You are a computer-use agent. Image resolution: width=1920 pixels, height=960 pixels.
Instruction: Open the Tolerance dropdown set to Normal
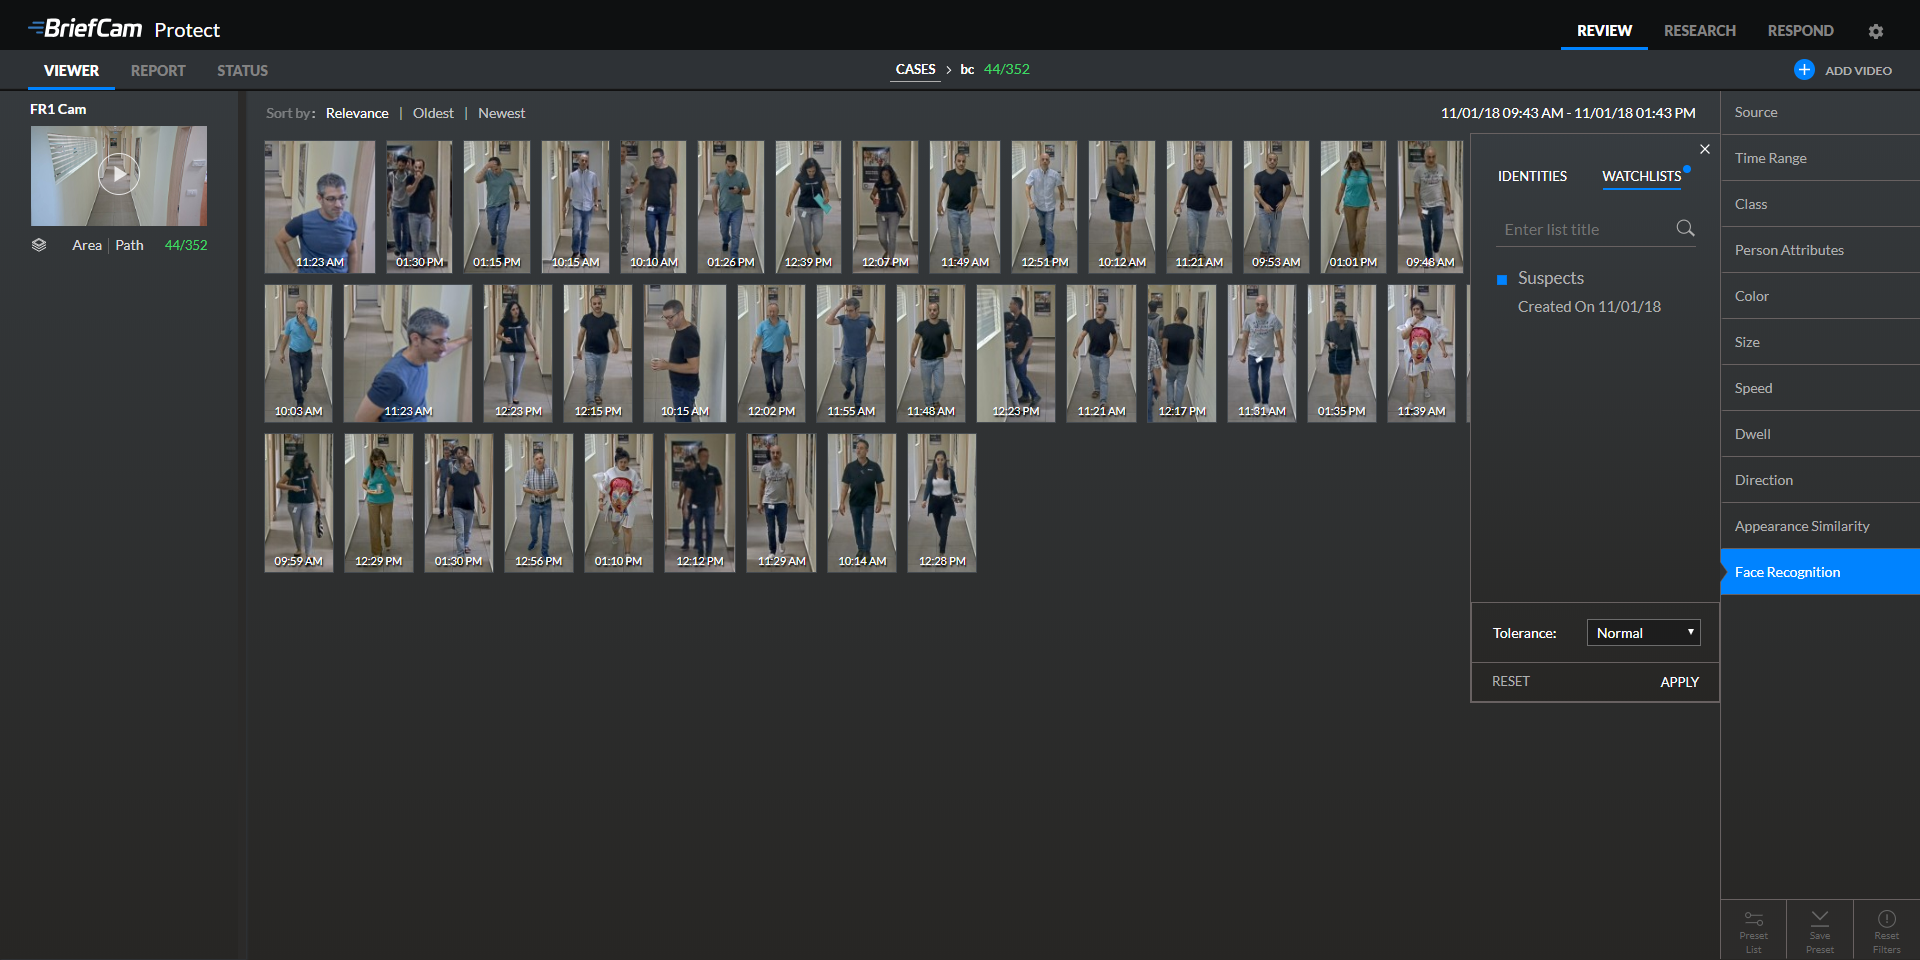pos(1643,632)
